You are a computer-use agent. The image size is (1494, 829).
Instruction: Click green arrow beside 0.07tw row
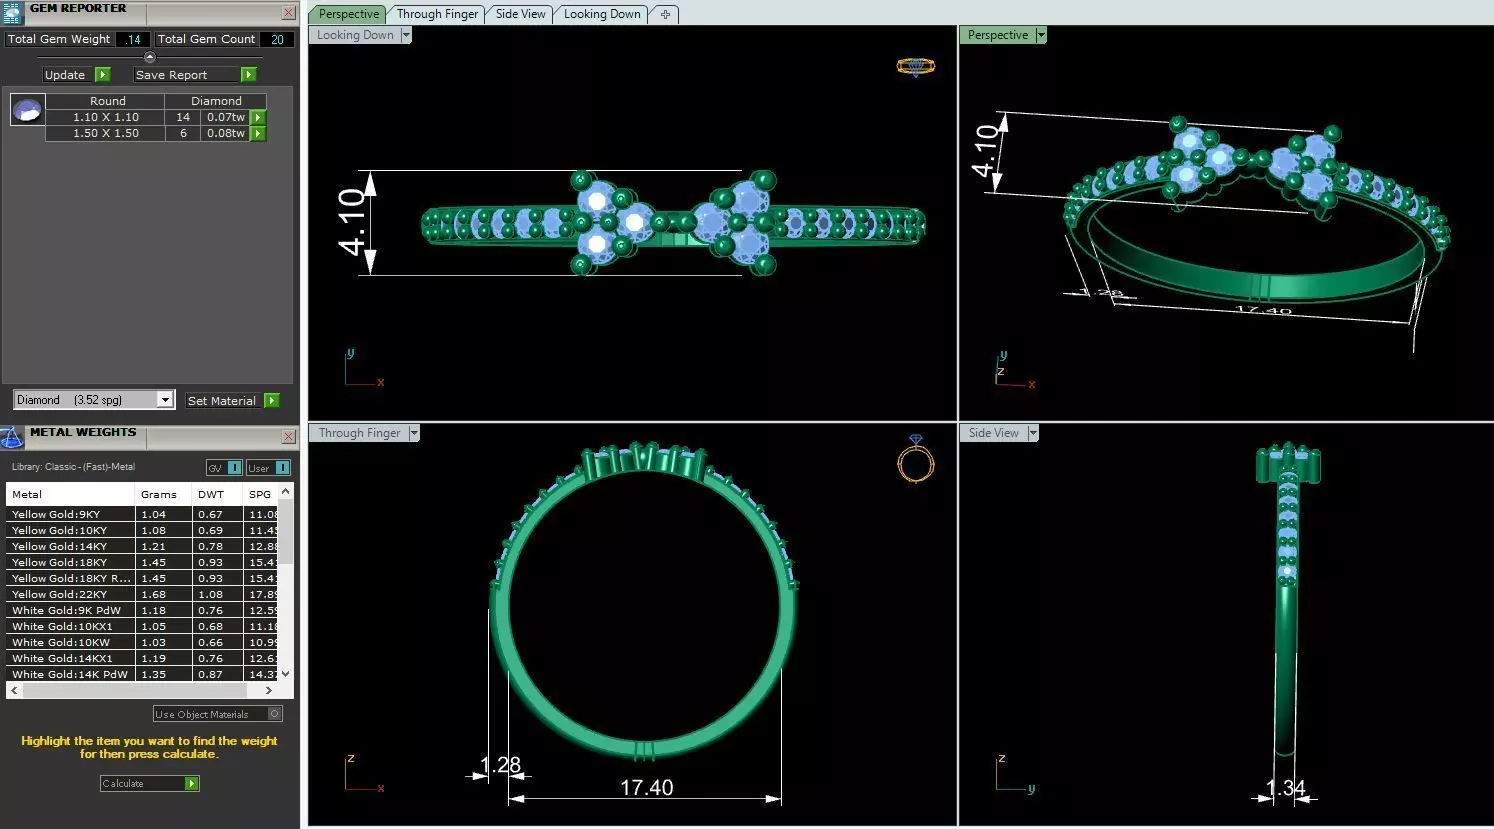pyautogui.click(x=258, y=117)
